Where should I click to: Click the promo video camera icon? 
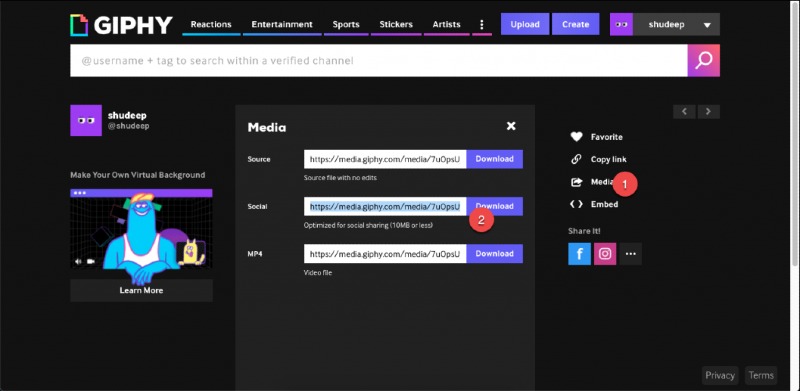click(91, 261)
